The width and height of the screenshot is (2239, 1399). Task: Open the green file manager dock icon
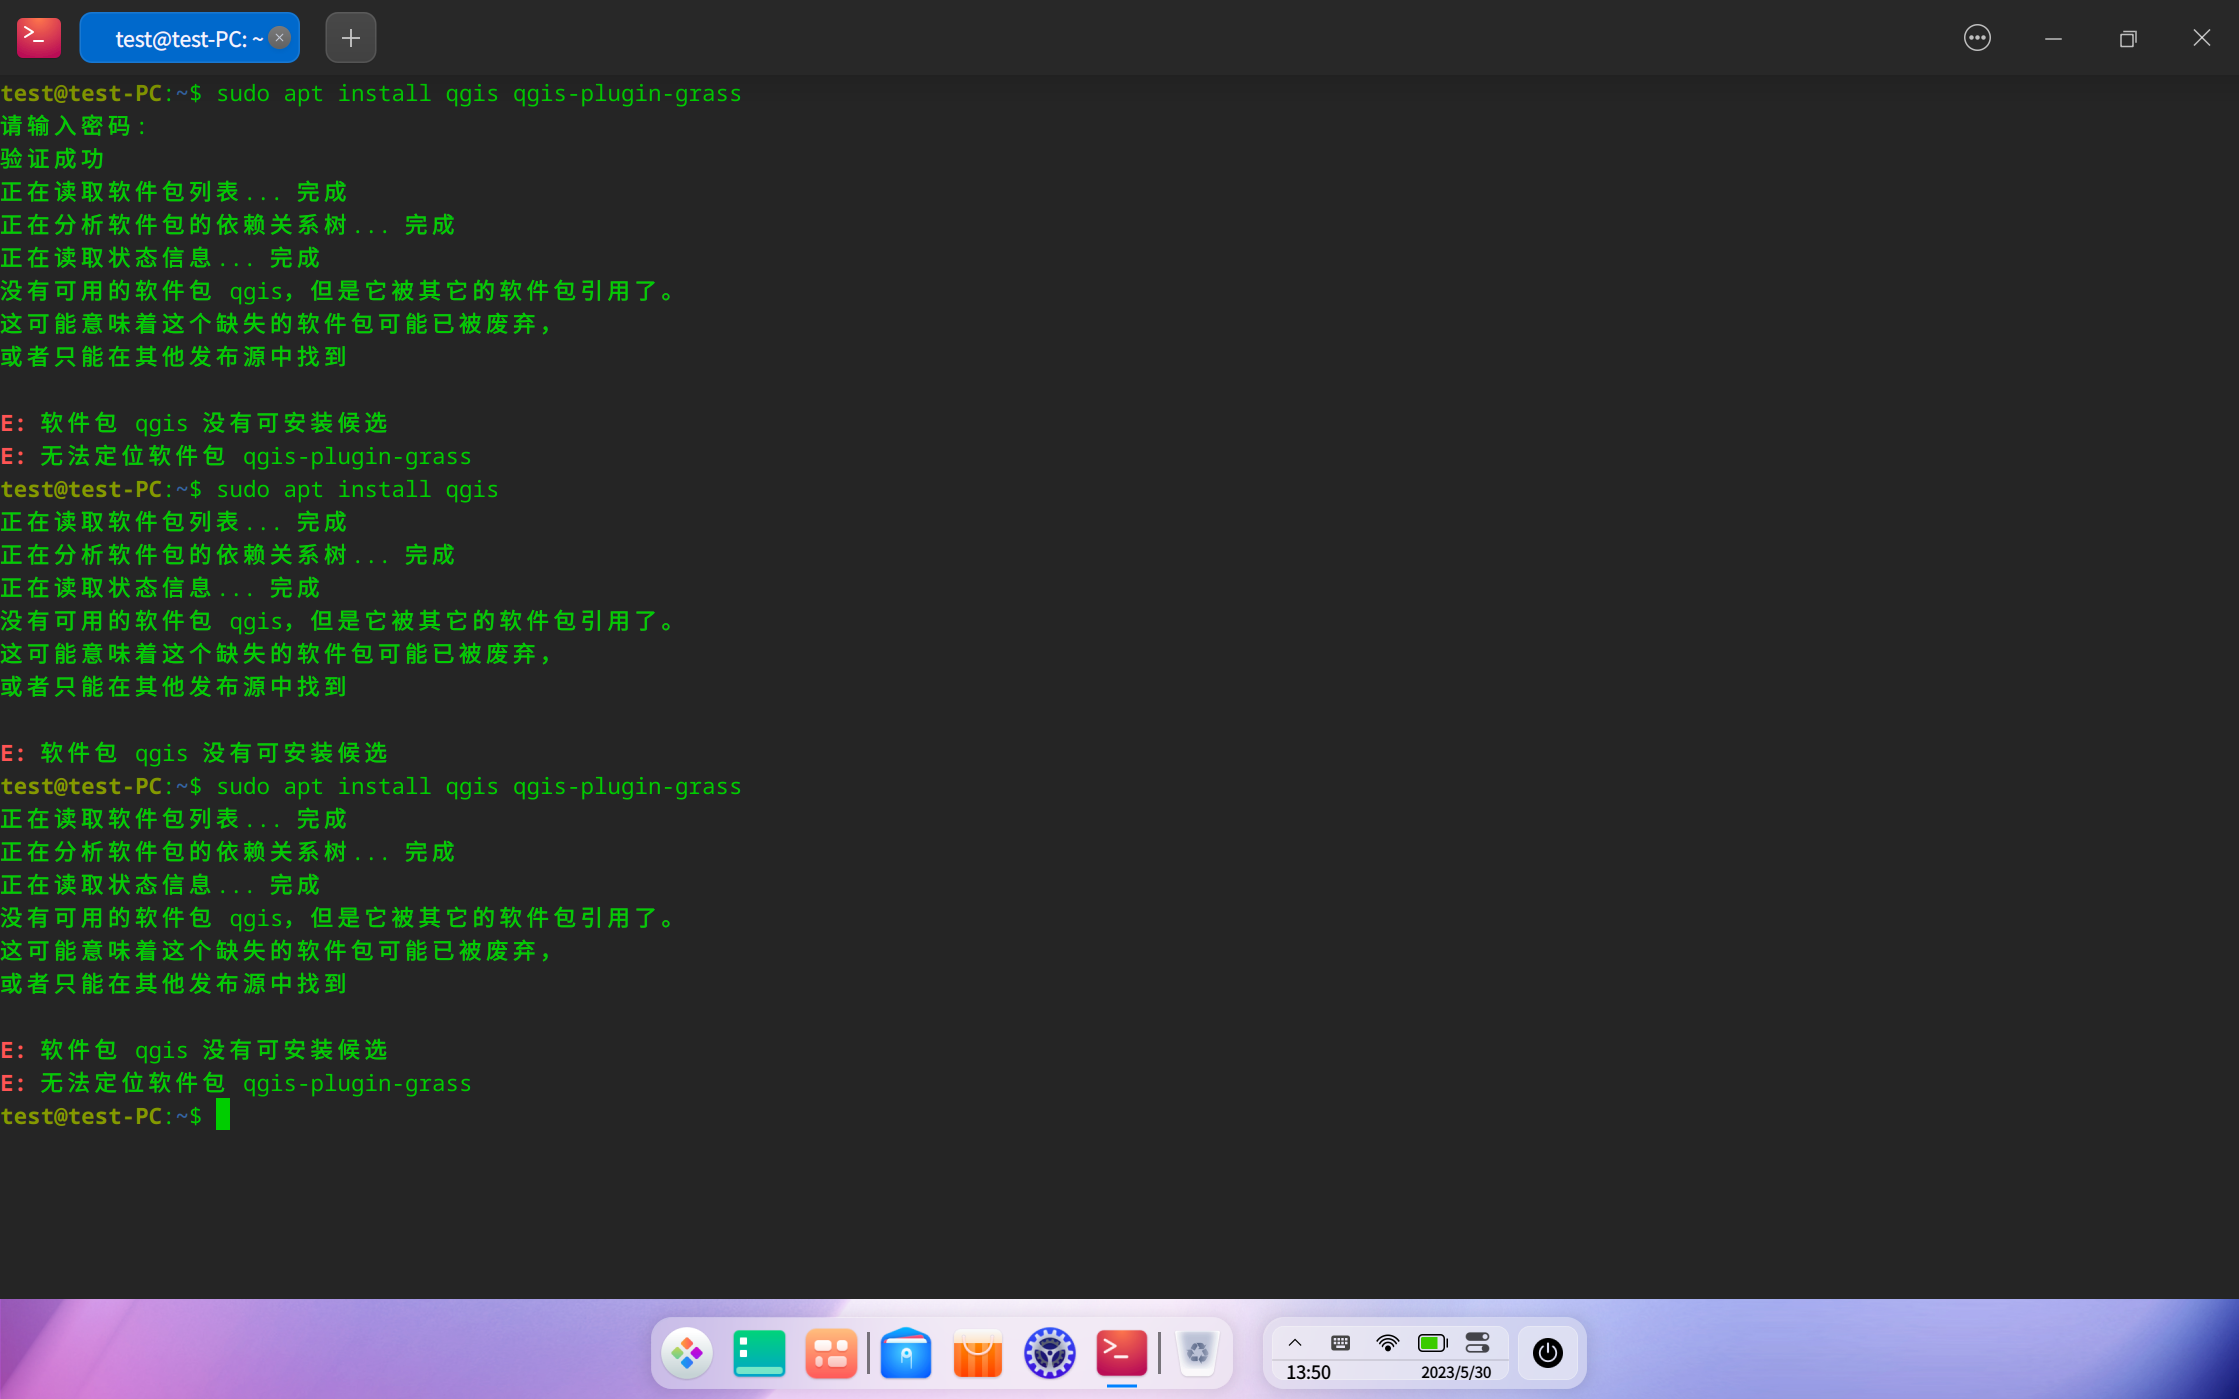[759, 1353]
